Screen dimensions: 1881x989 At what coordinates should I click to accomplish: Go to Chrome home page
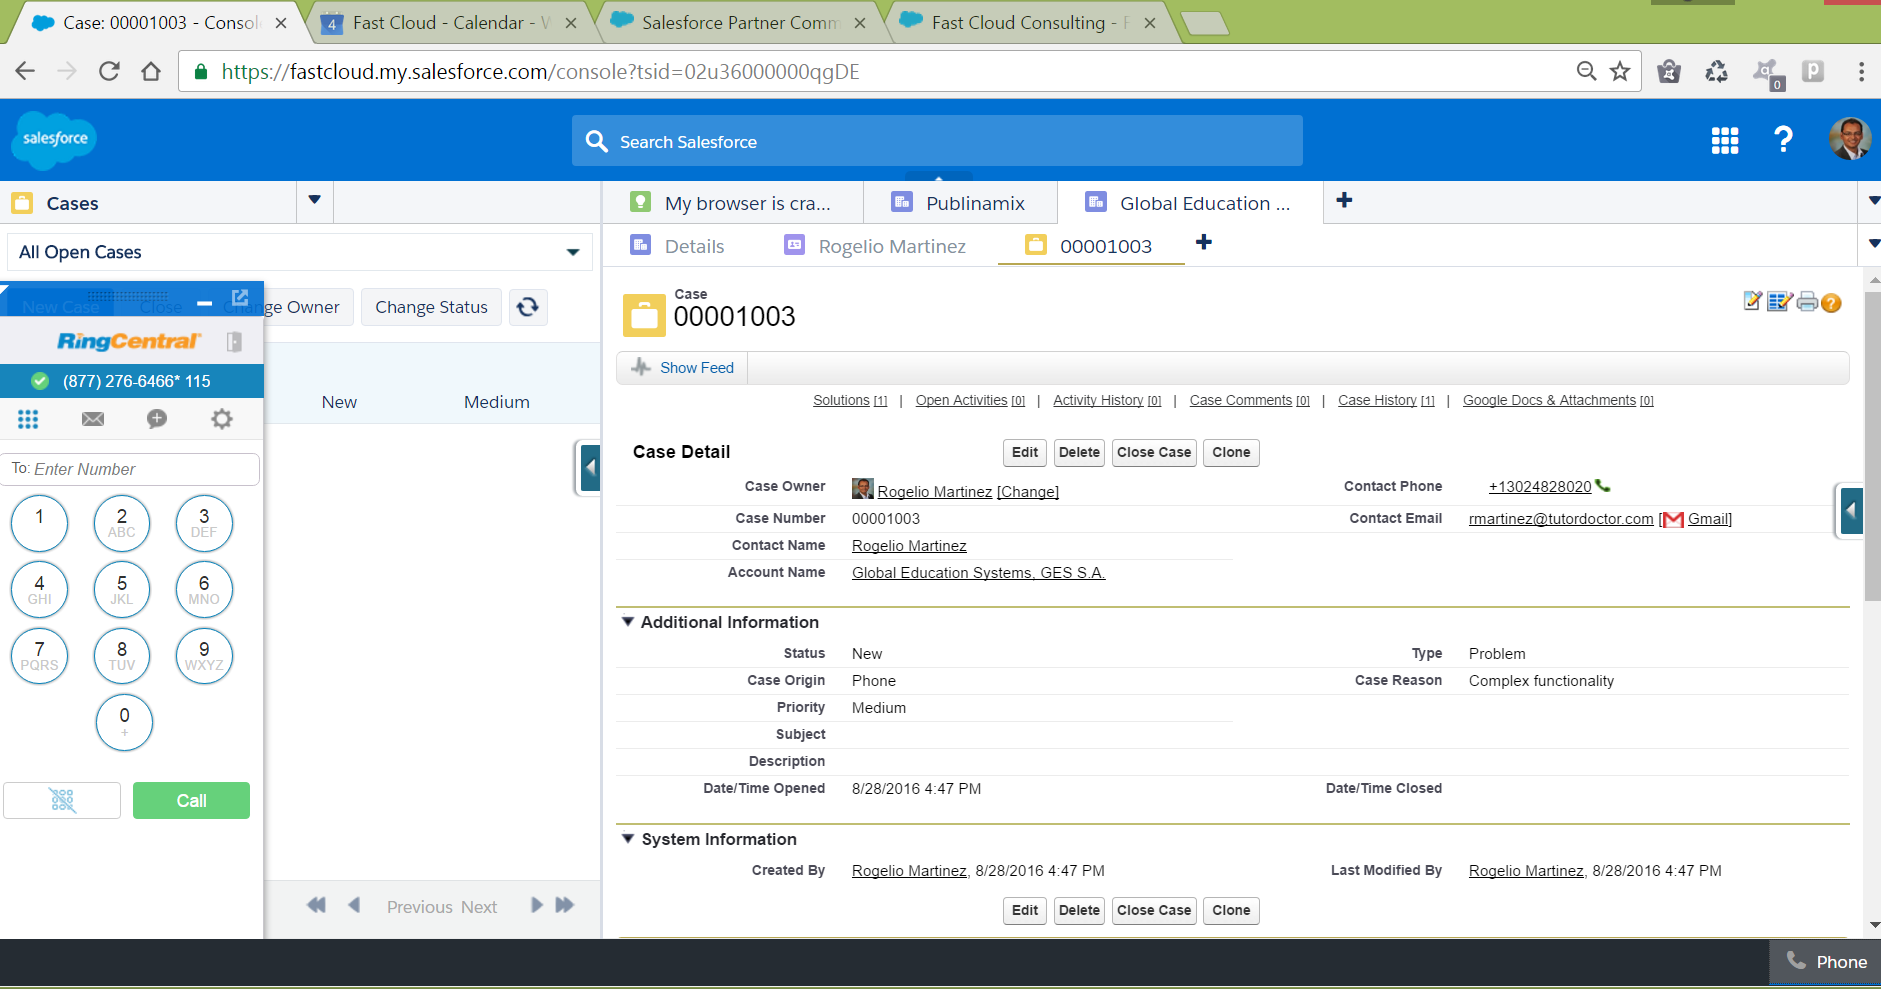pos(151,71)
